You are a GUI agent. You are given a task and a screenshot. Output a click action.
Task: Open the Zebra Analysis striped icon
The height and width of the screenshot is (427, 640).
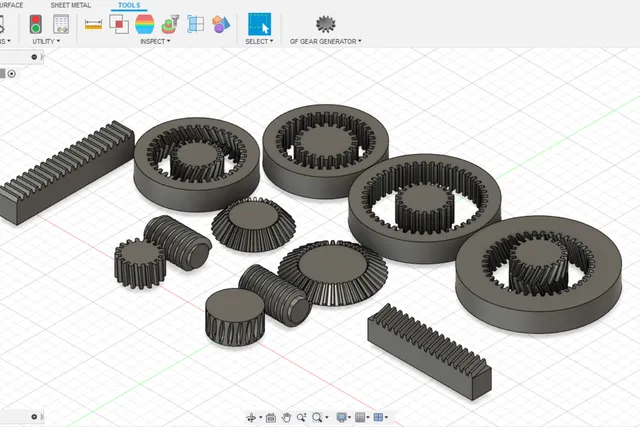click(x=144, y=24)
